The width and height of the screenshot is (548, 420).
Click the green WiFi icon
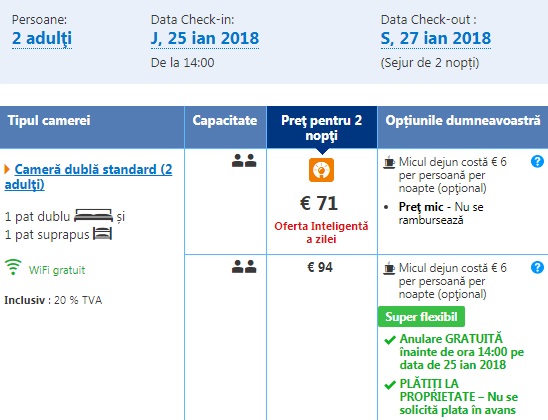[13, 267]
